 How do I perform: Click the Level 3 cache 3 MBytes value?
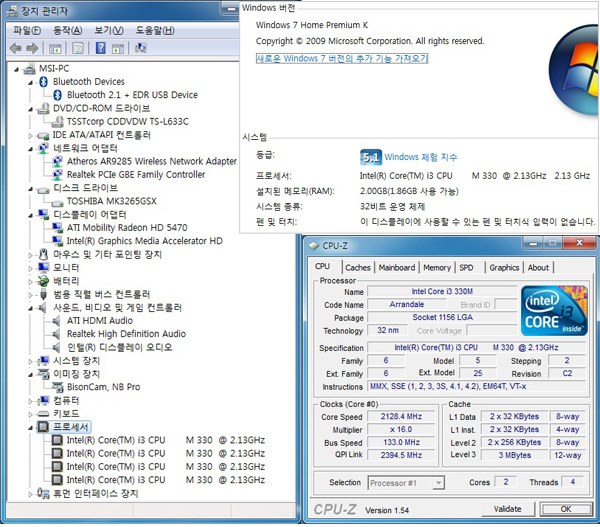514,455
